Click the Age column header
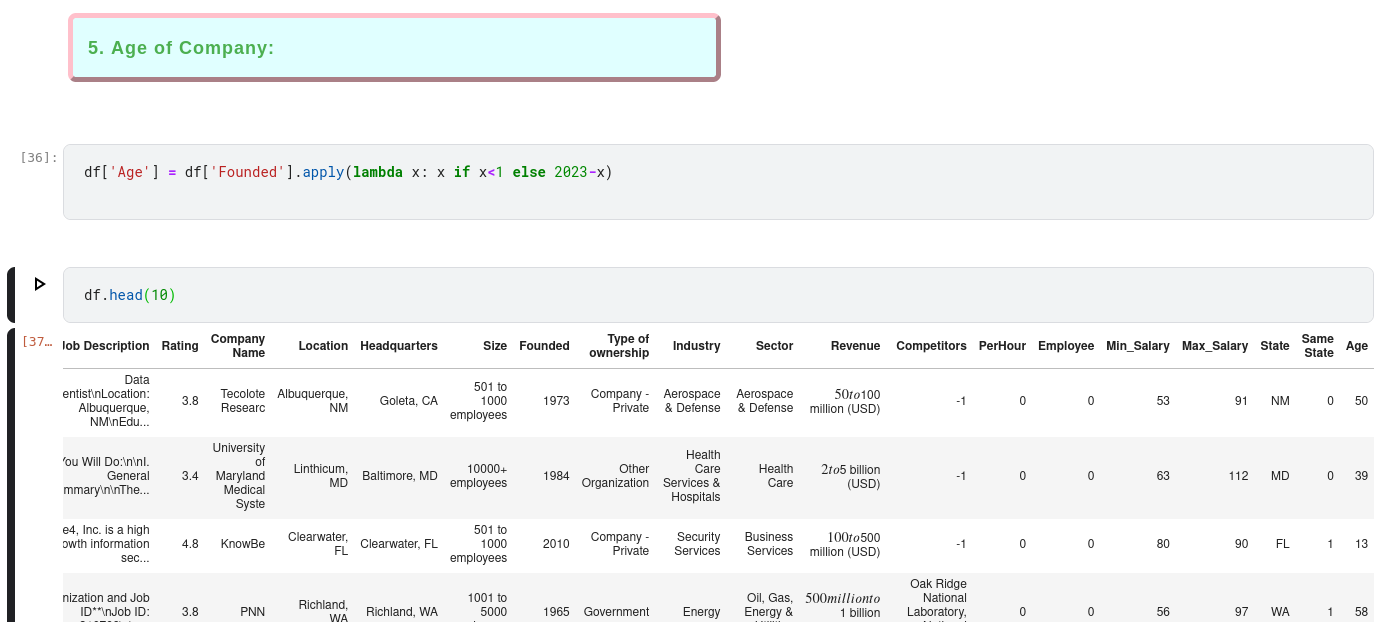 pos(1356,346)
